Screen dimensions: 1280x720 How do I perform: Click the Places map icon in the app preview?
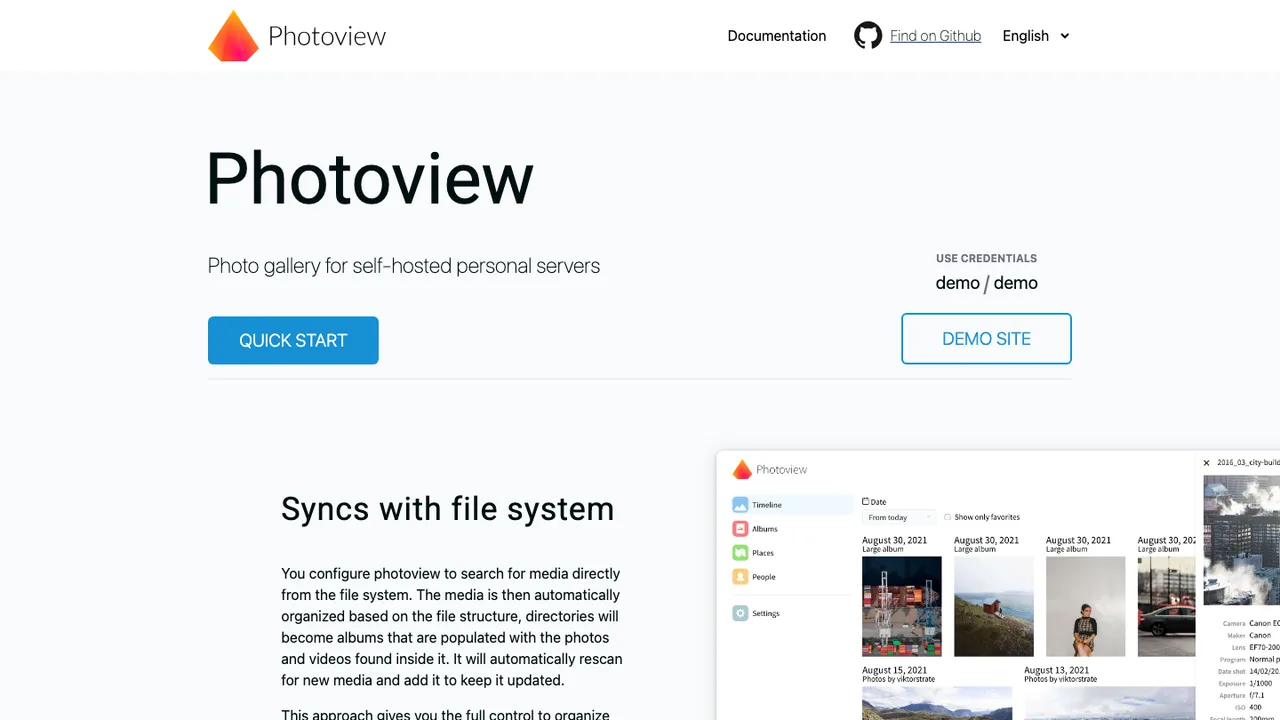click(740, 553)
